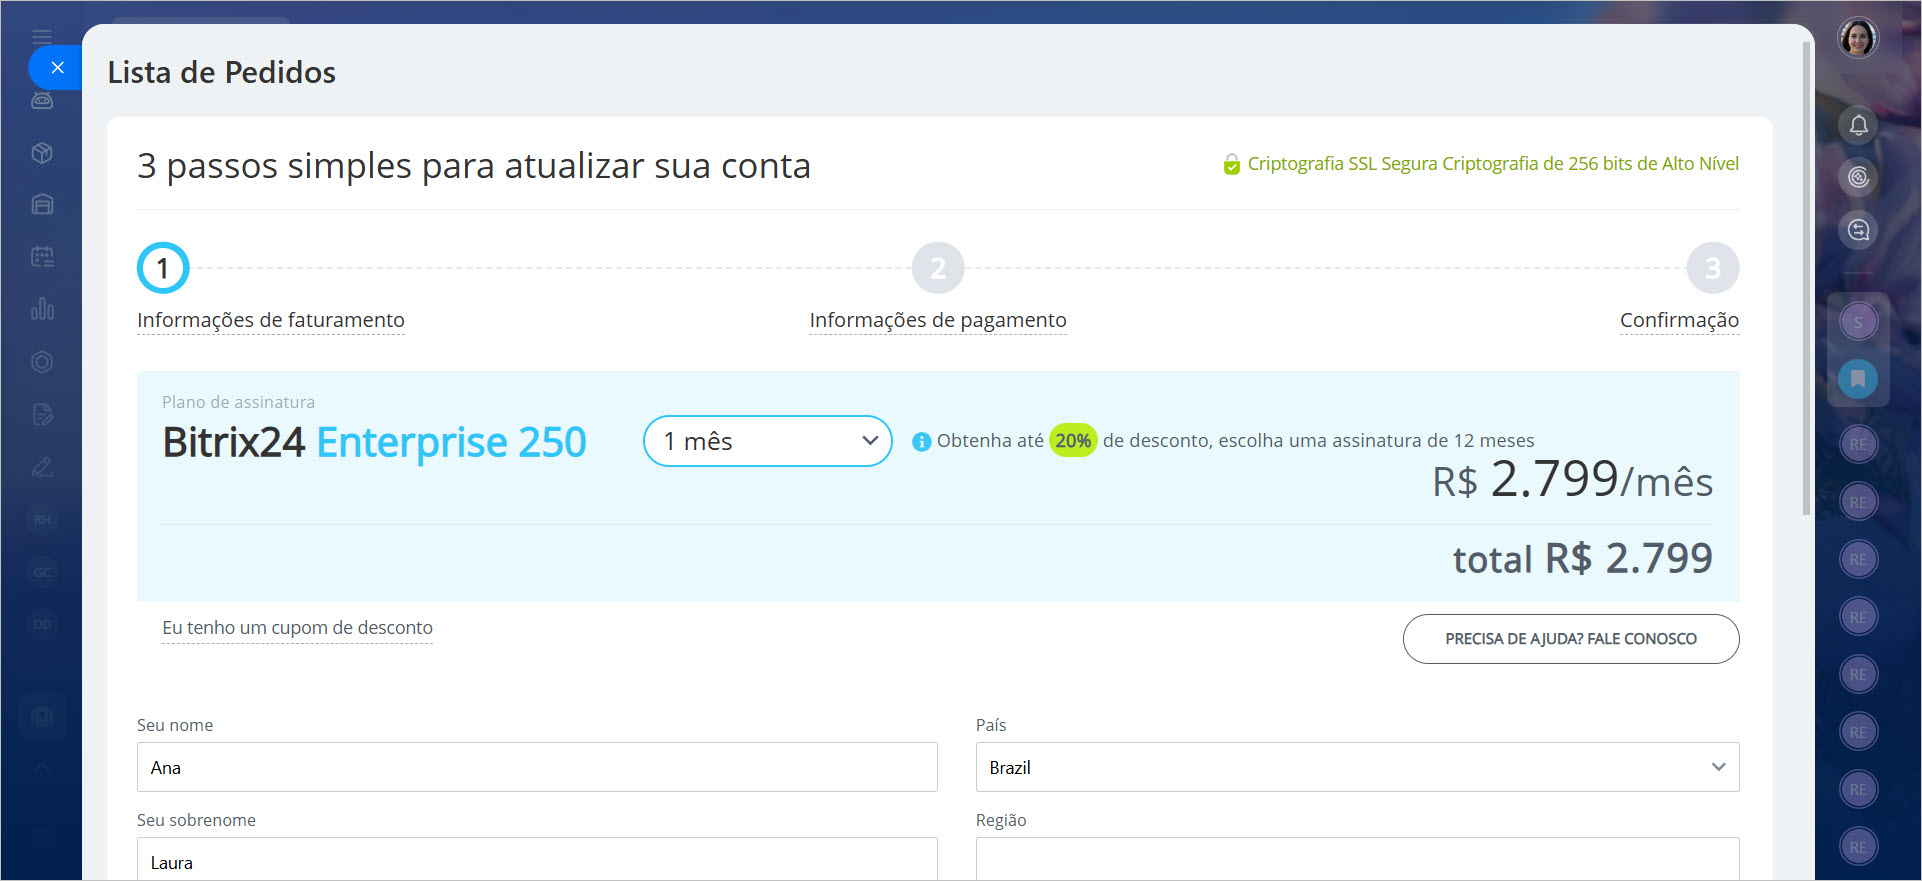The height and width of the screenshot is (881, 1922).
Task: Open the País dropdown showing Brazil
Action: (x=1357, y=767)
